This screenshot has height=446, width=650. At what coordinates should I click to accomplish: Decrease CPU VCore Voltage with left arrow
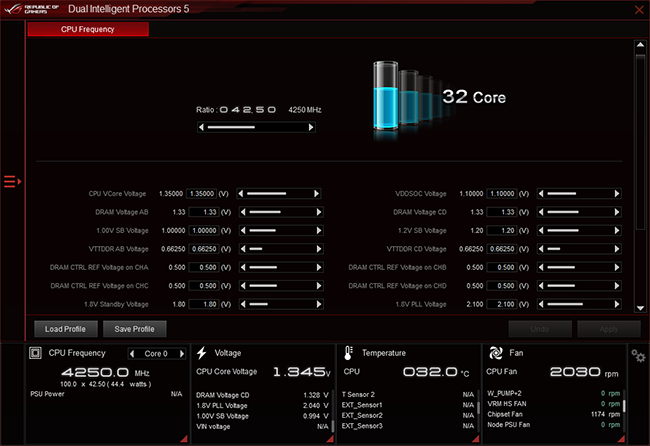coord(241,194)
